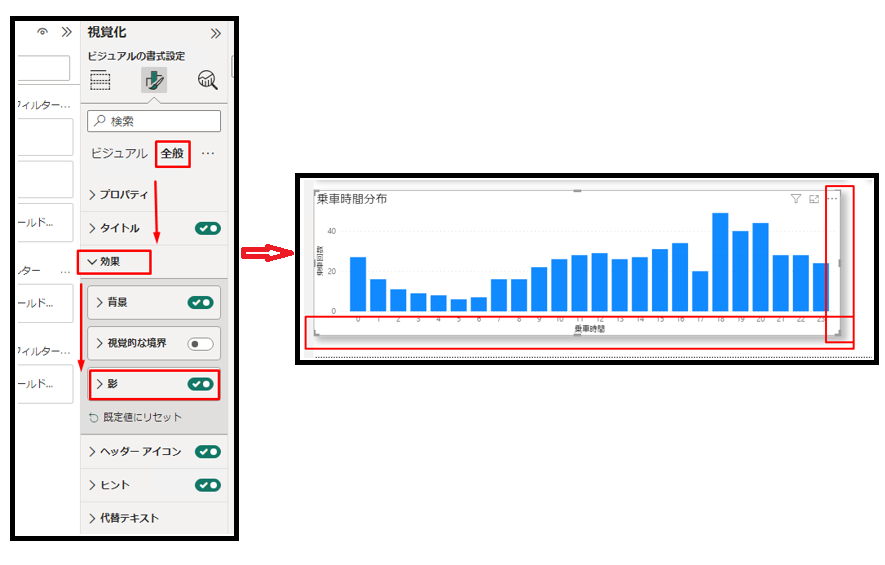885x565 pixels.
Task: Click the top-center resize handle of chart
Action: coord(577,191)
